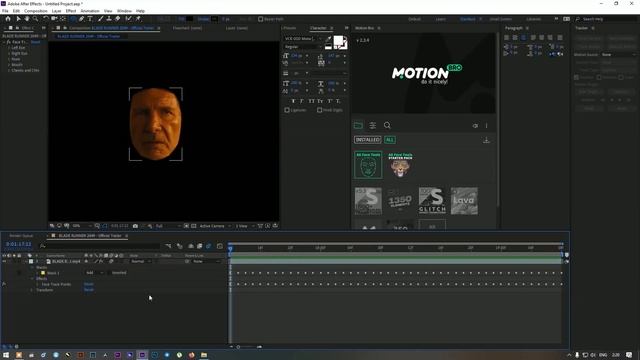640x360 pixels.
Task: Switch to Render Queue tab
Action: 21,236
